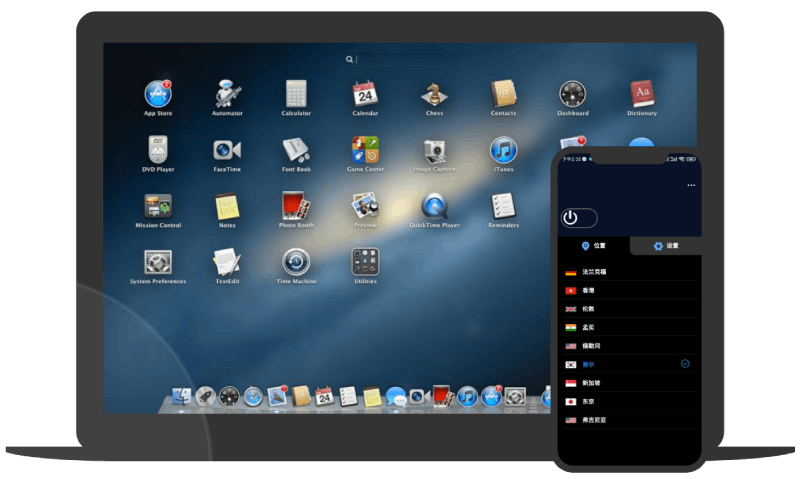Open the Time Machine app
The width and height of the screenshot is (800, 479).
tap(296, 263)
